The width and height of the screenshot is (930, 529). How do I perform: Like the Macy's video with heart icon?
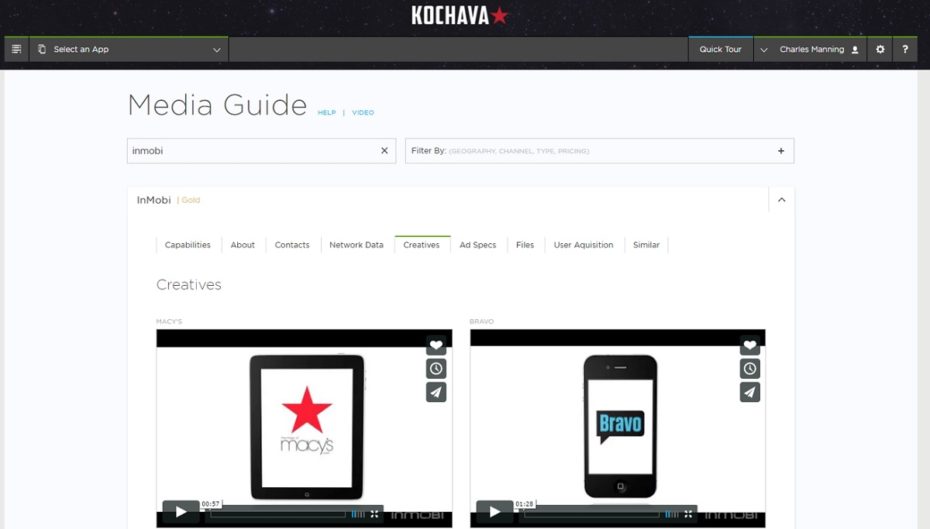436,345
